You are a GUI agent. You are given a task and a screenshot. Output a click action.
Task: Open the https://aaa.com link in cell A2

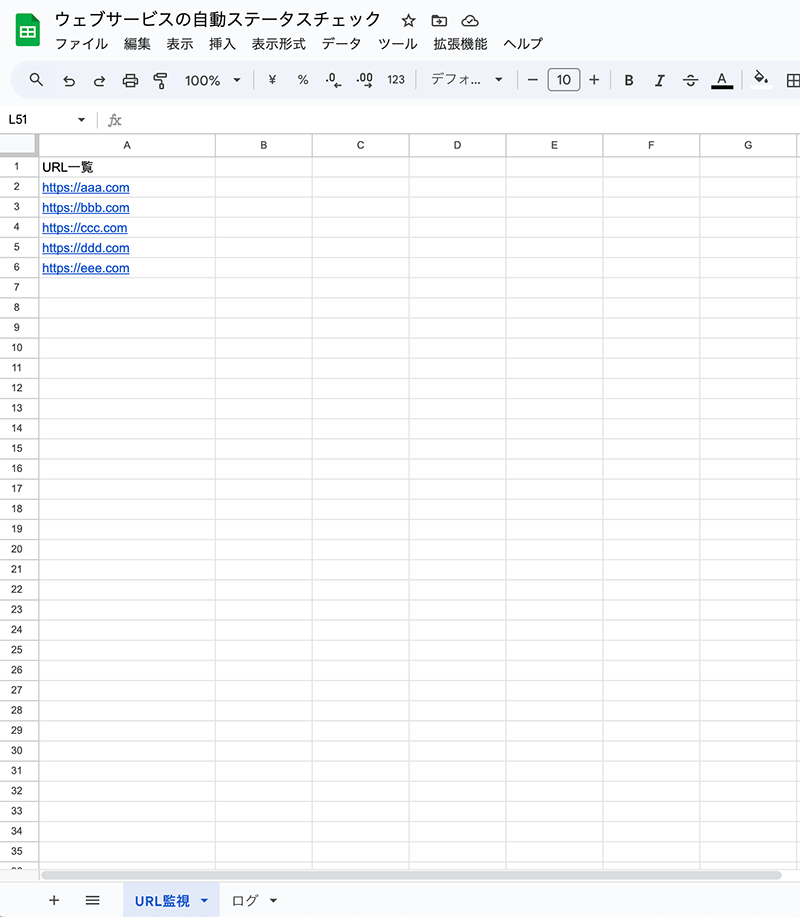(x=86, y=187)
